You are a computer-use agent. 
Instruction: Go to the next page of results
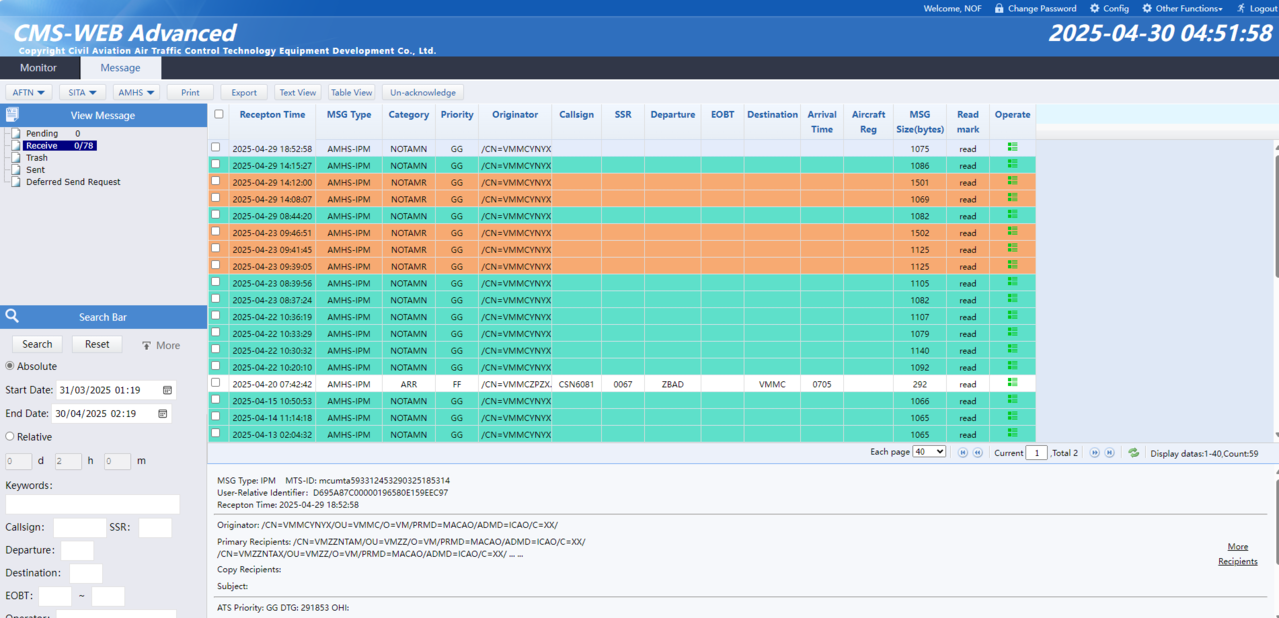coord(1094,453)
